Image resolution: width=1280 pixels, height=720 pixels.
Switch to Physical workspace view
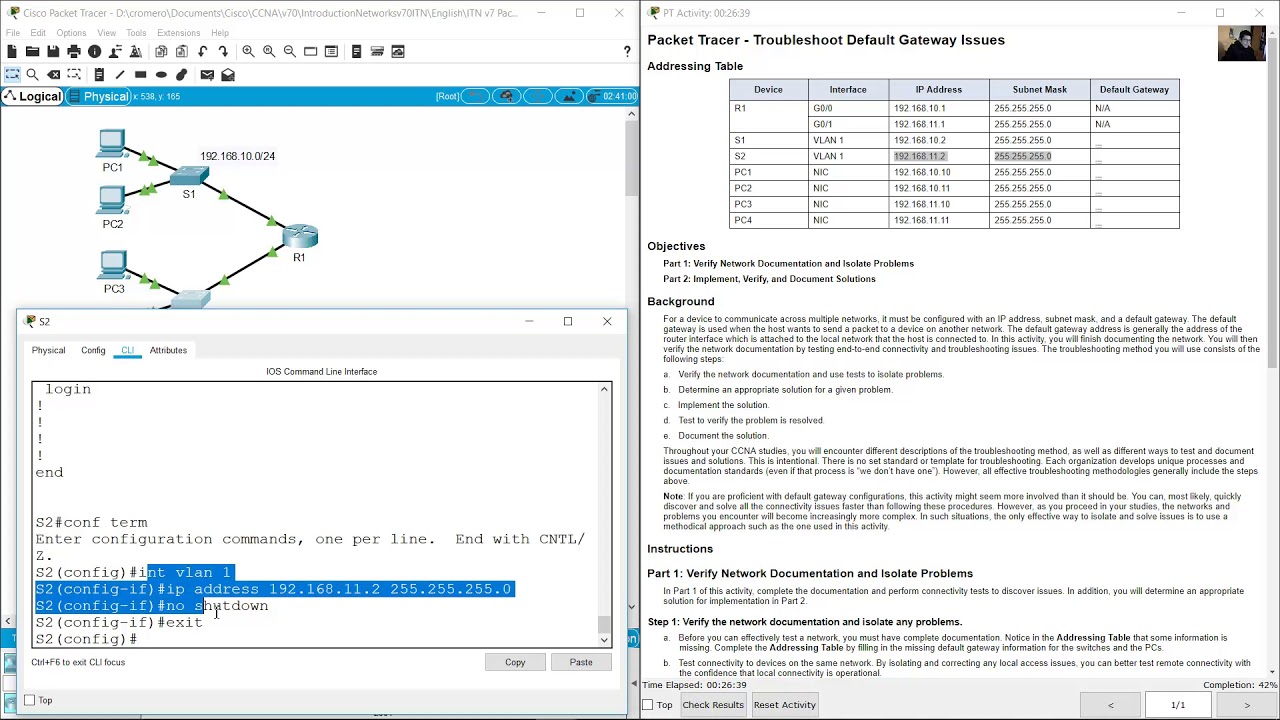point(97,96)
